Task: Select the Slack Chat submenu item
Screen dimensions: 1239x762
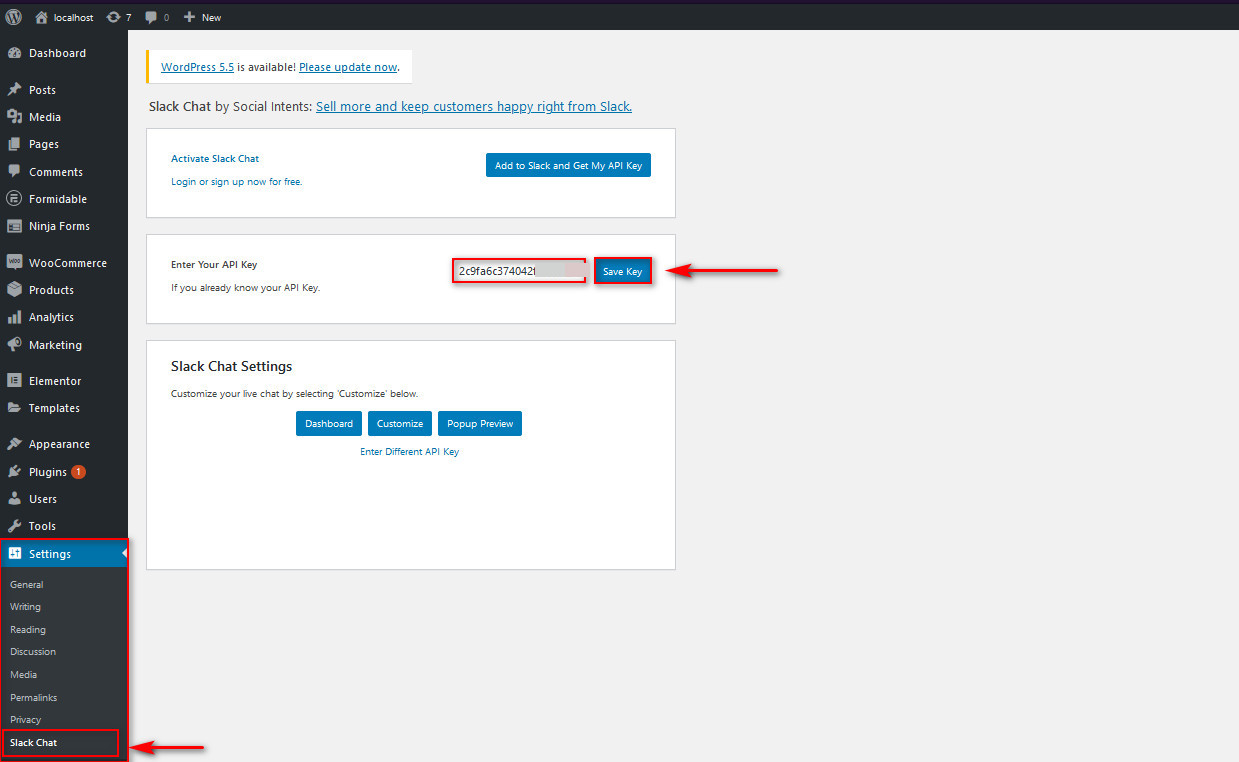Action: point(34,743)
